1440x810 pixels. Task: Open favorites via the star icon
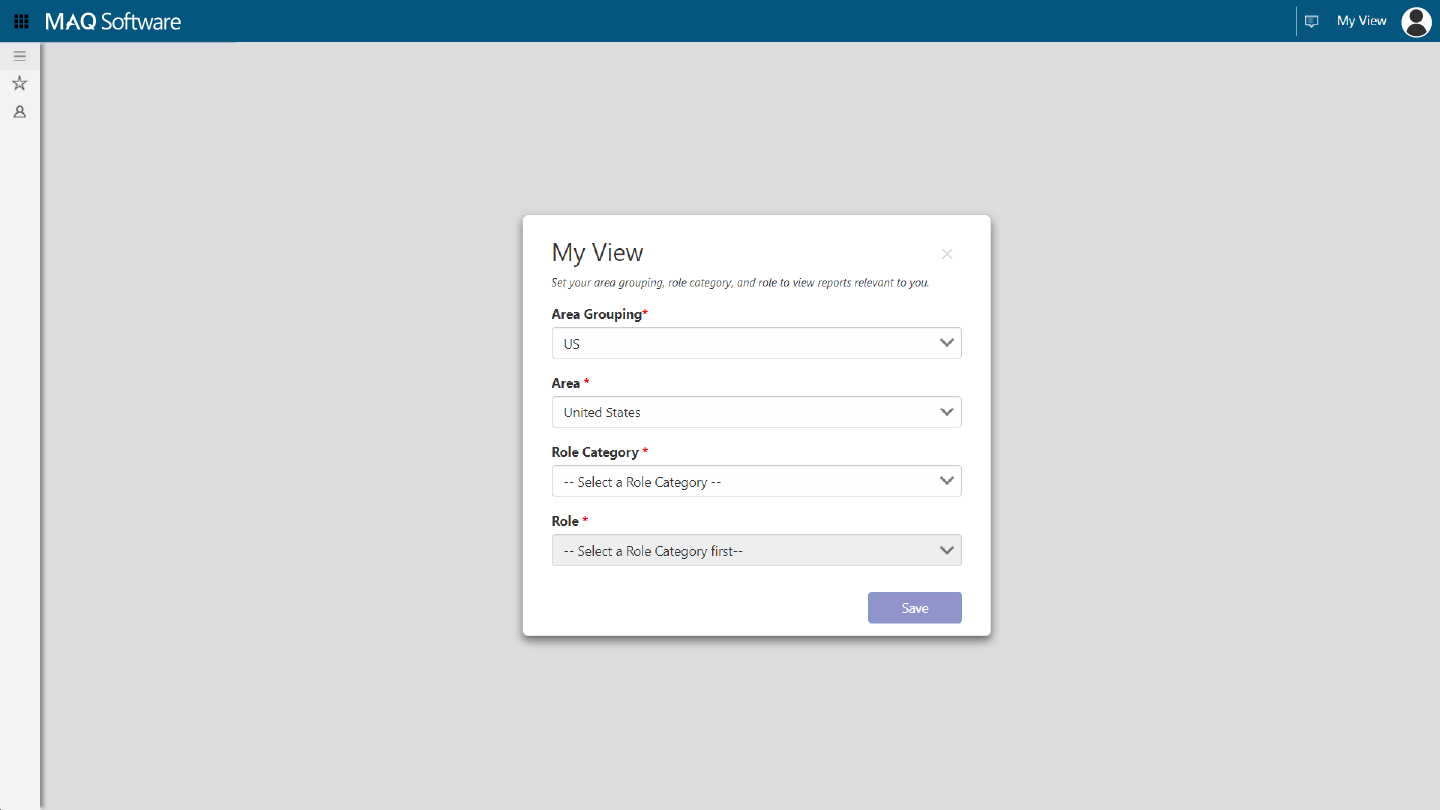(19, 83)
